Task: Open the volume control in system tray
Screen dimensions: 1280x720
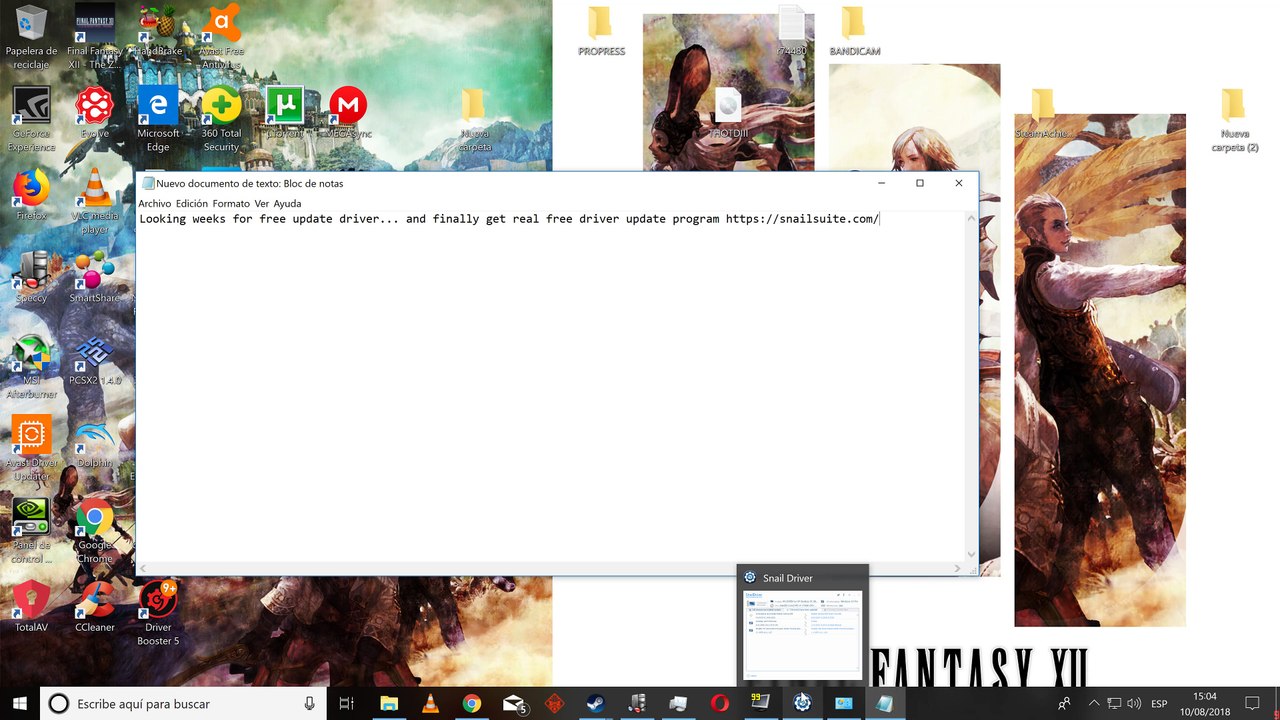Action: pyautogui.click(x=1133, y=703)
